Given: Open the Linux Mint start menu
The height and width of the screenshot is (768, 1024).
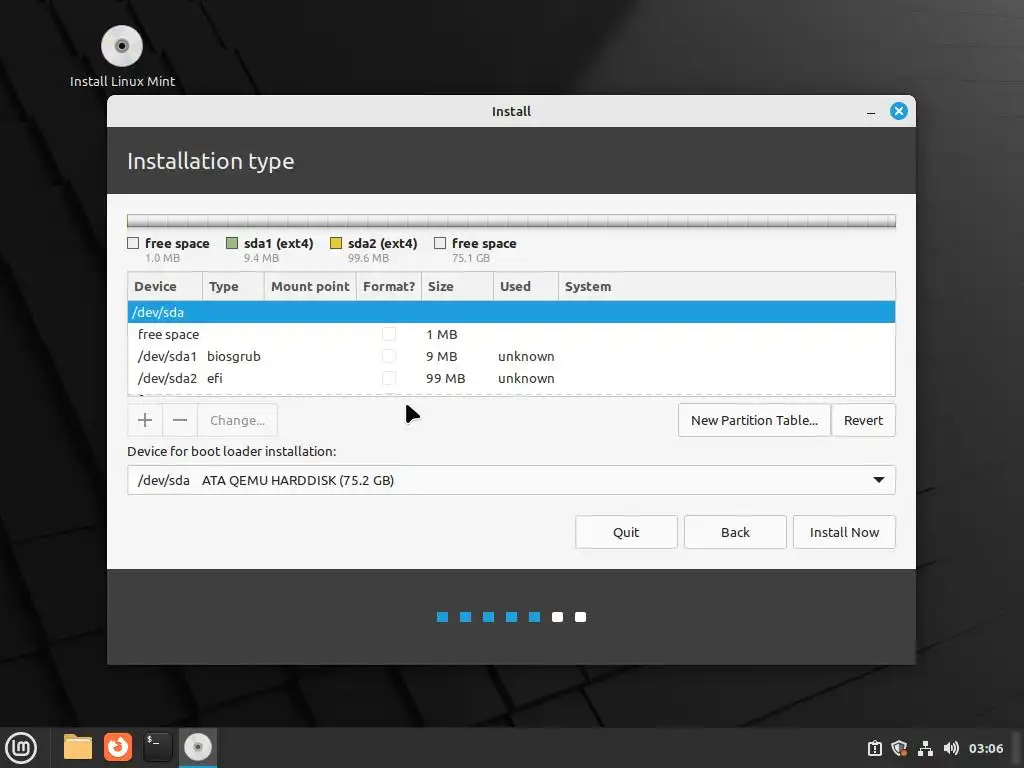Looking at the screenshot, I should coord(21,748).
